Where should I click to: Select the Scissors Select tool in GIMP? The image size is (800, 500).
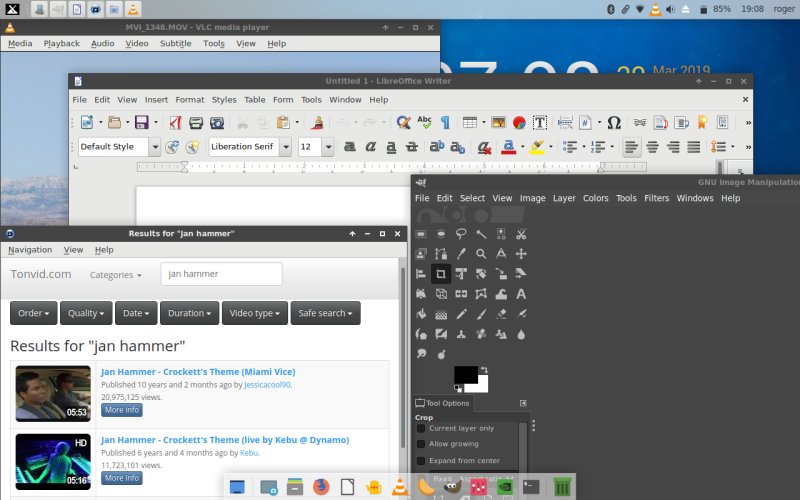point(521,234)
